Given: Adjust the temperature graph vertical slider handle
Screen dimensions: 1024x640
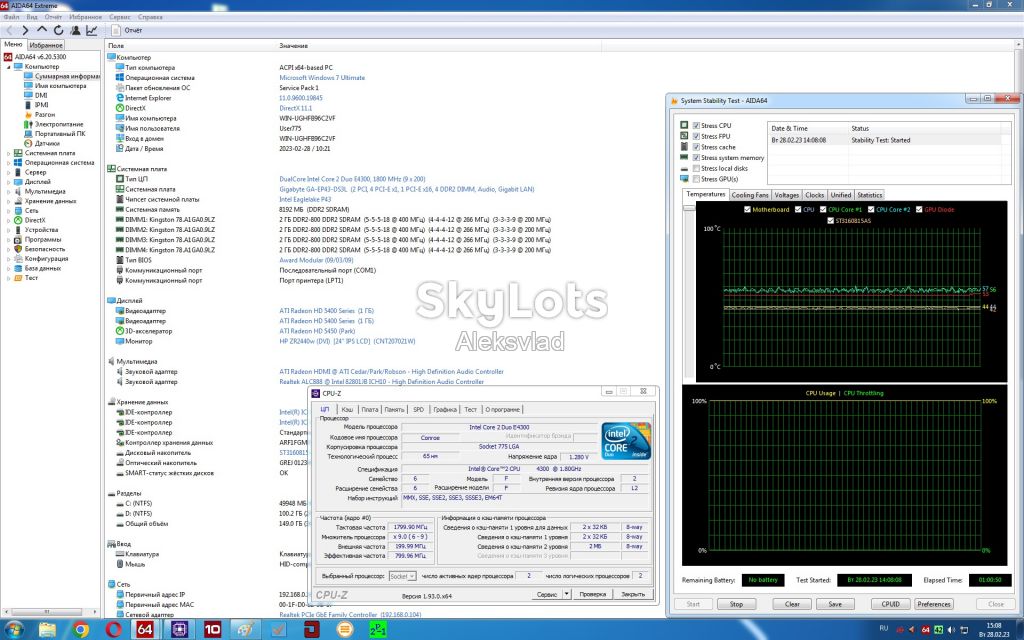Looking at the screenshot, I should 689,208.
